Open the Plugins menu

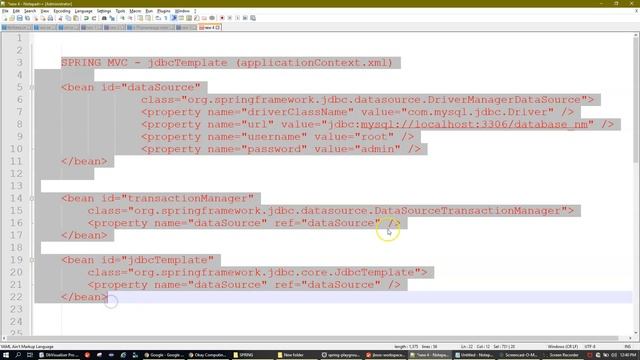pos(164,11)
